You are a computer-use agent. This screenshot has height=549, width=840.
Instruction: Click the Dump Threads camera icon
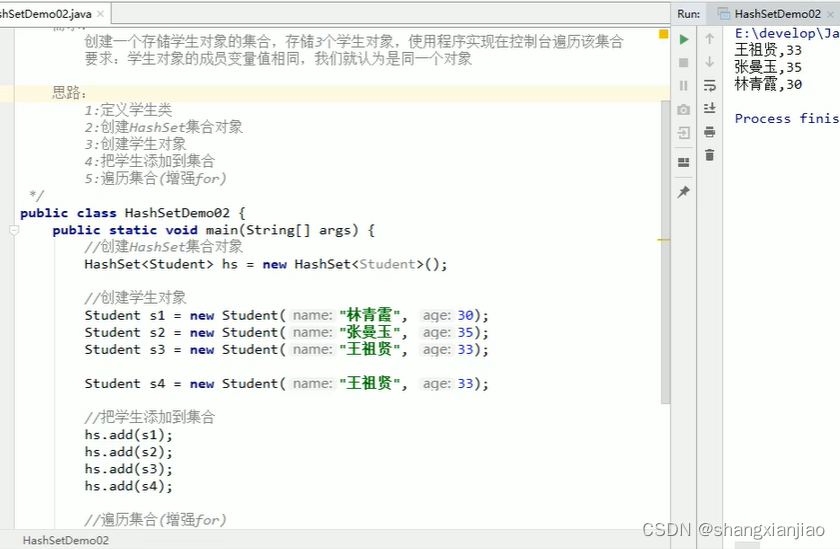tap(684, 110)
